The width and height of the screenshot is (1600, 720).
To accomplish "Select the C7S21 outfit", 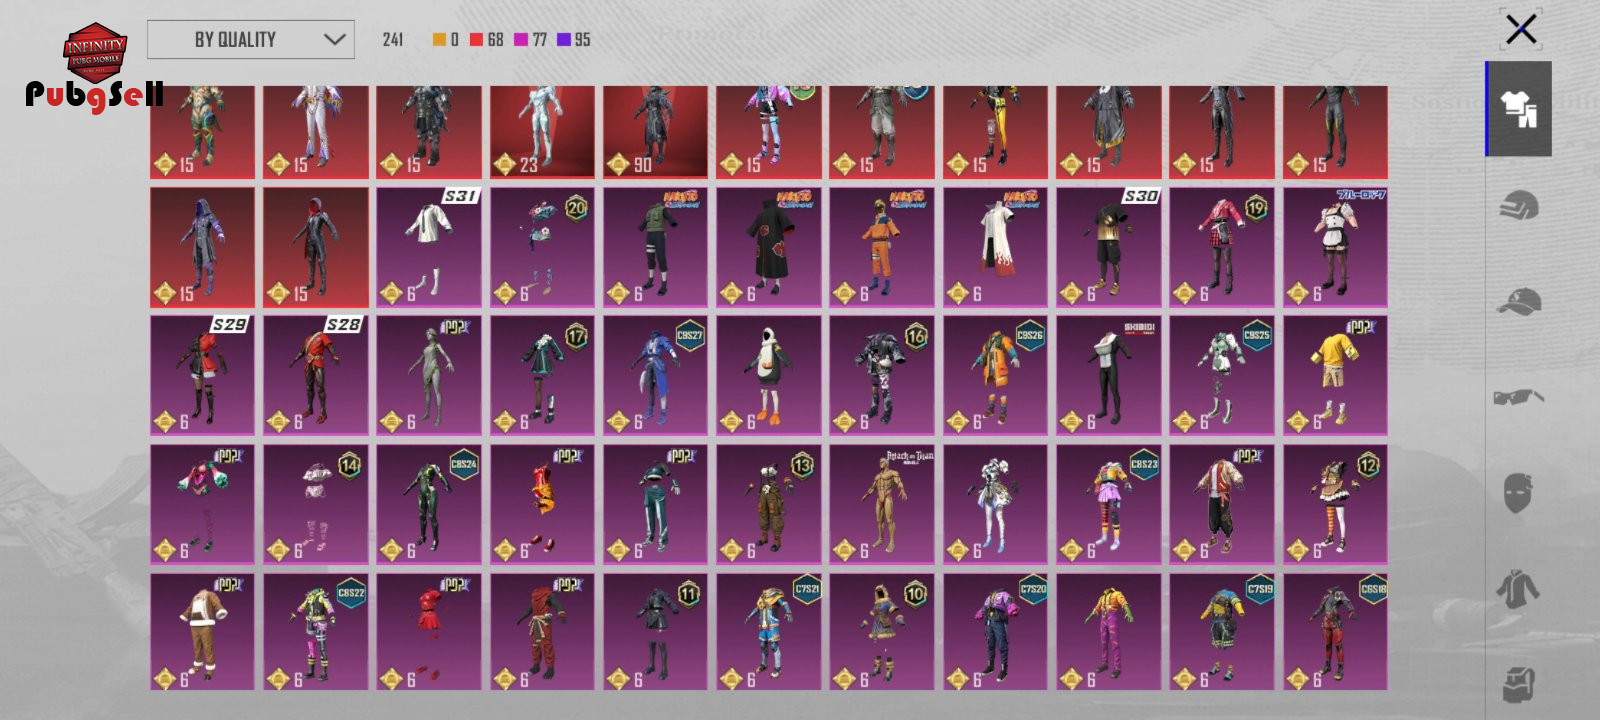I will coord(769,632).
